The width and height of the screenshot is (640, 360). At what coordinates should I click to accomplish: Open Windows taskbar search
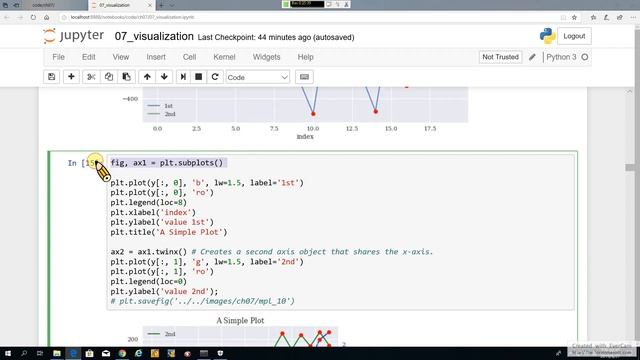pyautogui.click(x=24, y=353)
